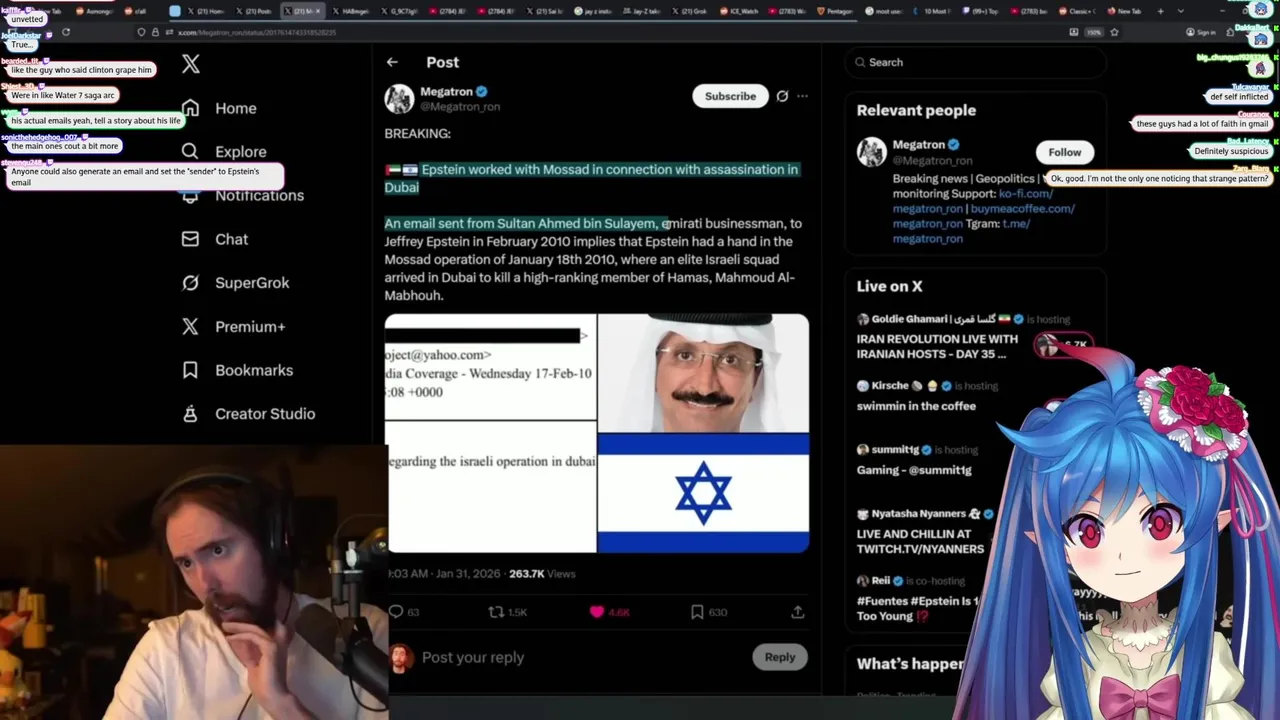1280x720 pixels.
Task: Open the photo of the smiling businessman
Action: (703, 373)
